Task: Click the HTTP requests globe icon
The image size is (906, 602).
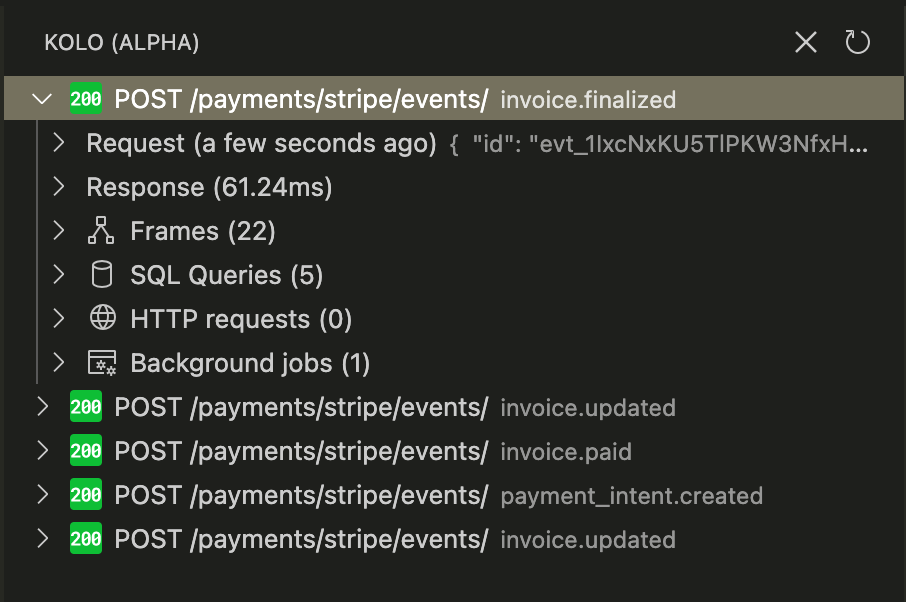Action: tap(102, 319)
